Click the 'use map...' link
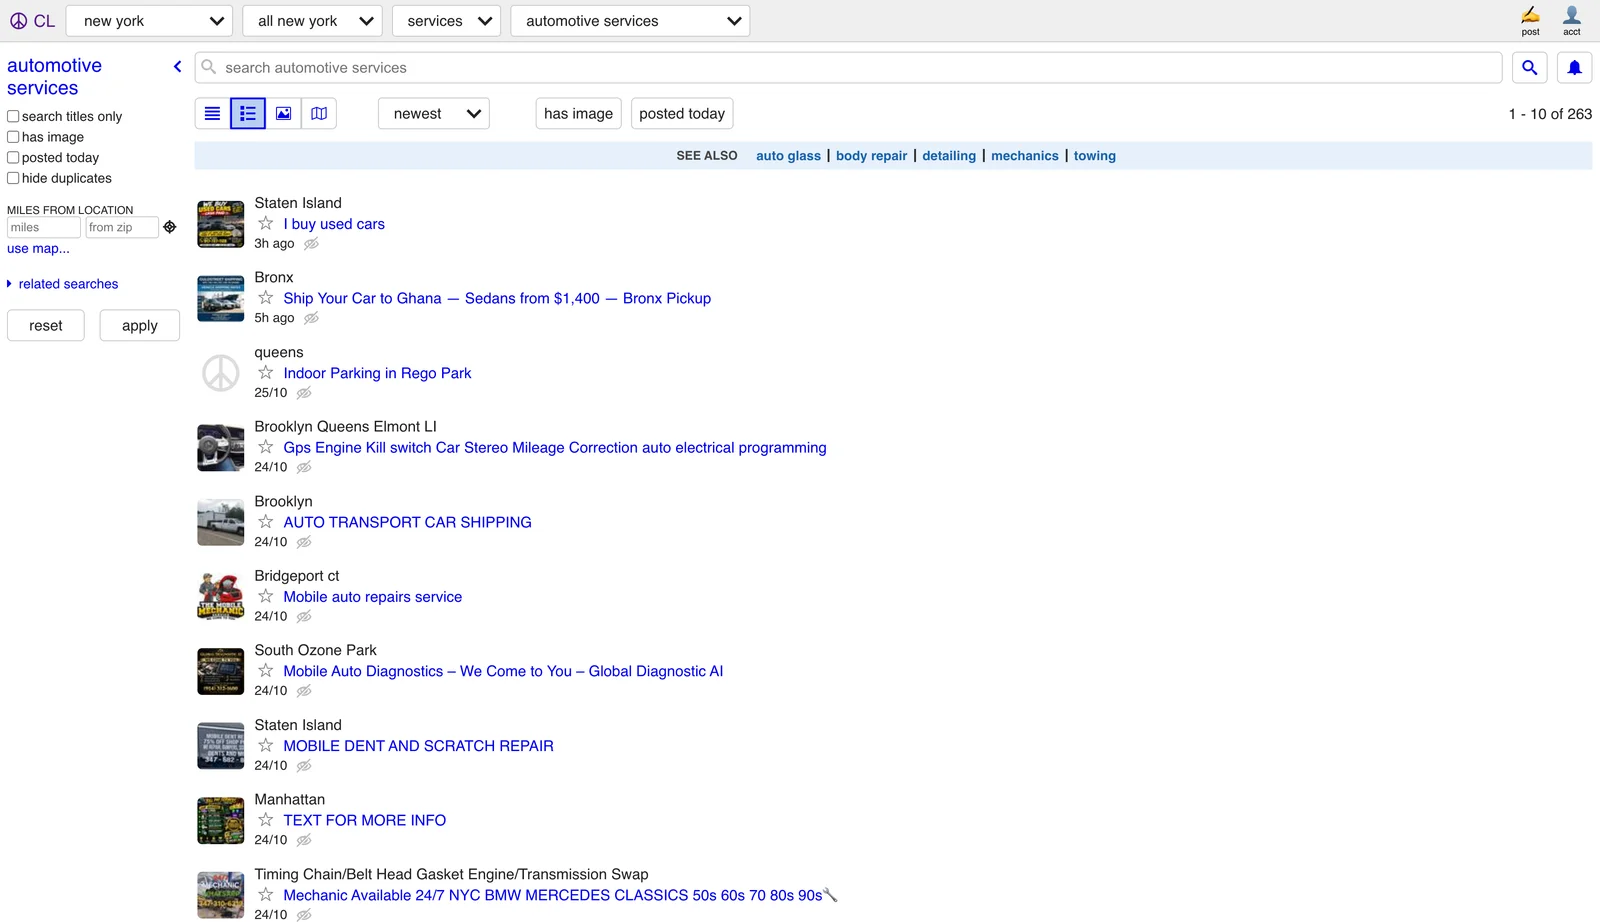The image size is (1600, 922). (x=38, y=249)
